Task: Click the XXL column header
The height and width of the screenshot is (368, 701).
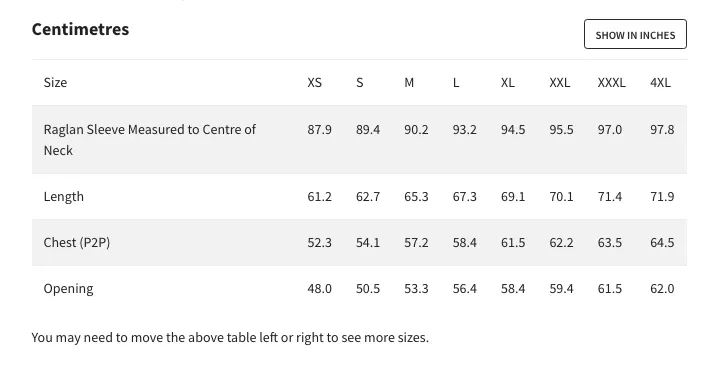Action: pos(559,83)
